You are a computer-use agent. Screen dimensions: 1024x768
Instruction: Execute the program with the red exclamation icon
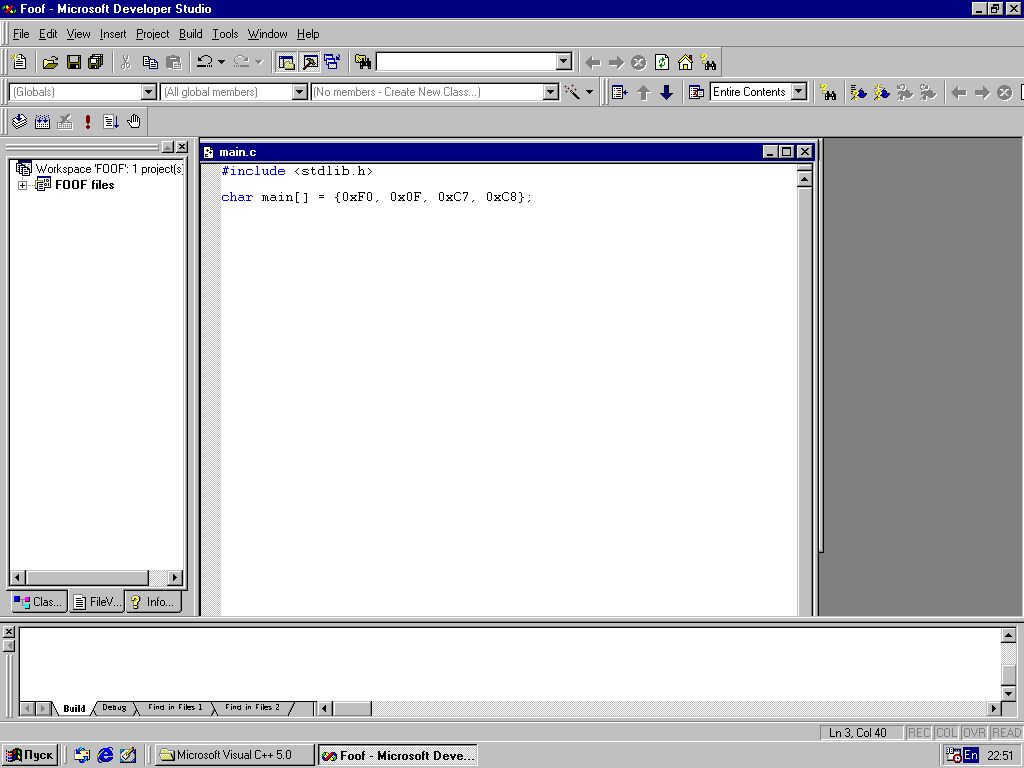click(88, 121)
